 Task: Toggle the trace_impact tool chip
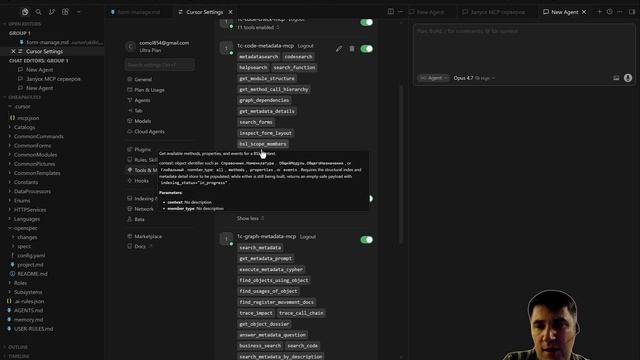(256, 313)
